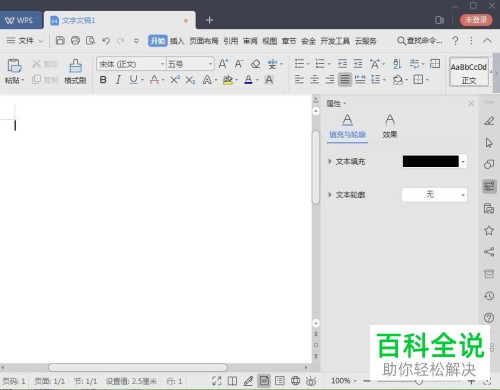500x390 pixels.
Task: Expand the 文本轮廓 section
Action: (x=330, y=195)
